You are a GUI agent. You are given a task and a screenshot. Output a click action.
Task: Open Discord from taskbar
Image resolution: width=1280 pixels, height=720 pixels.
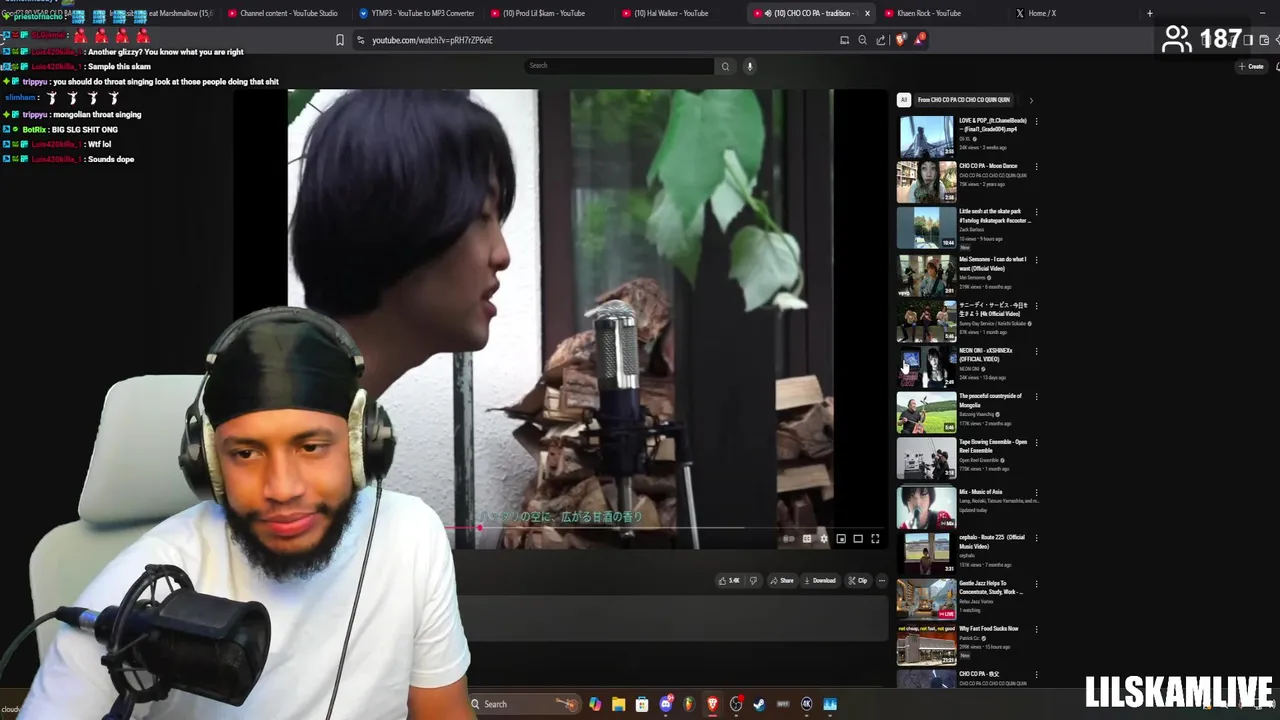[x=666, y=704]
